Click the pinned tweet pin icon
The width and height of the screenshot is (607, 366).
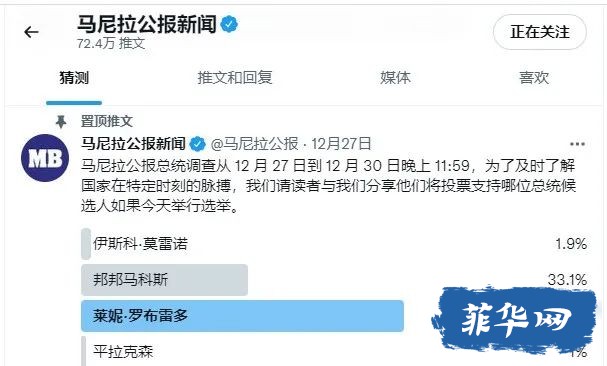tap(61, 122)
